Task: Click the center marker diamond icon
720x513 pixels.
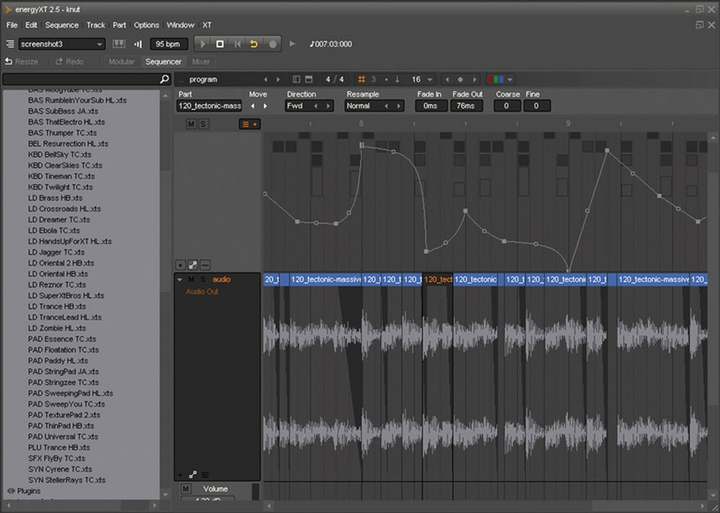Action: pyautogui.click(x=461, y=79)
